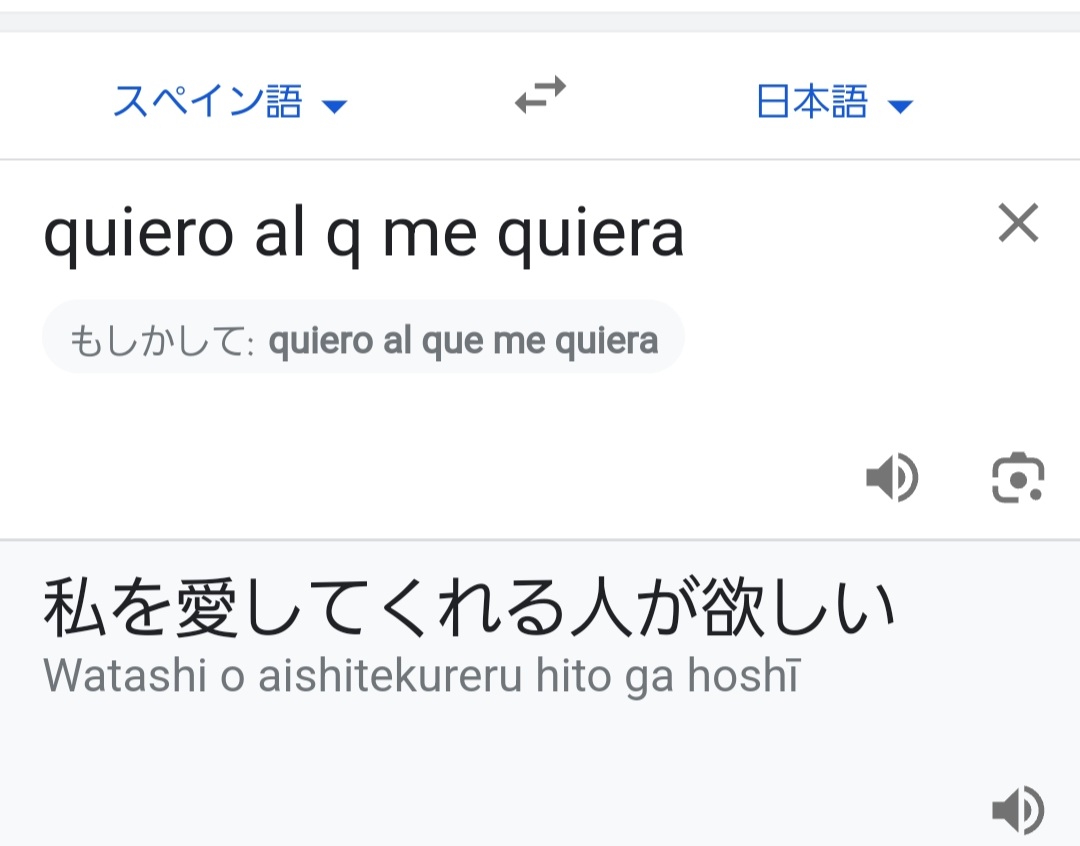
Task: Expand the スペイン語 dropdown arrow
Action: coord(335,106)
